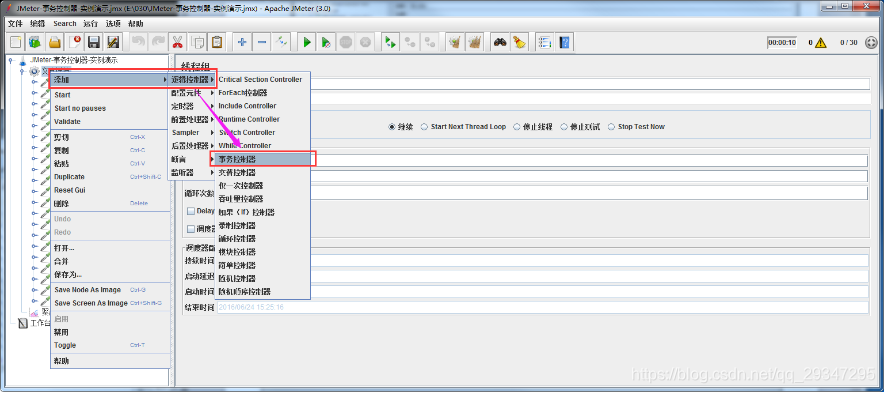Viewport: 885px width, 393px height.
Task: Choose Include Controller from the list
Action: click(263, 106)
